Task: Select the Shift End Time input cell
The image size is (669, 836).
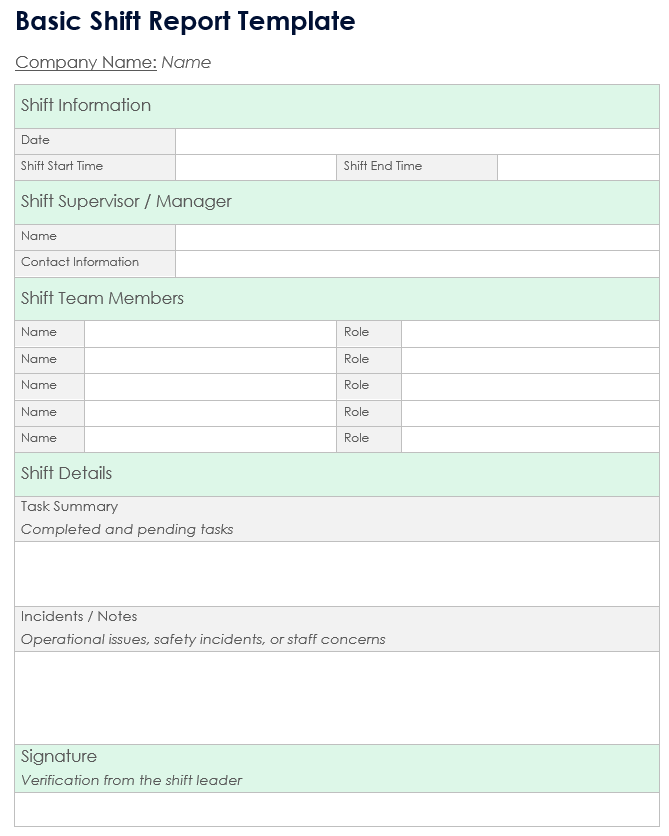Action: pyautogui.click(x=577, y=167)
